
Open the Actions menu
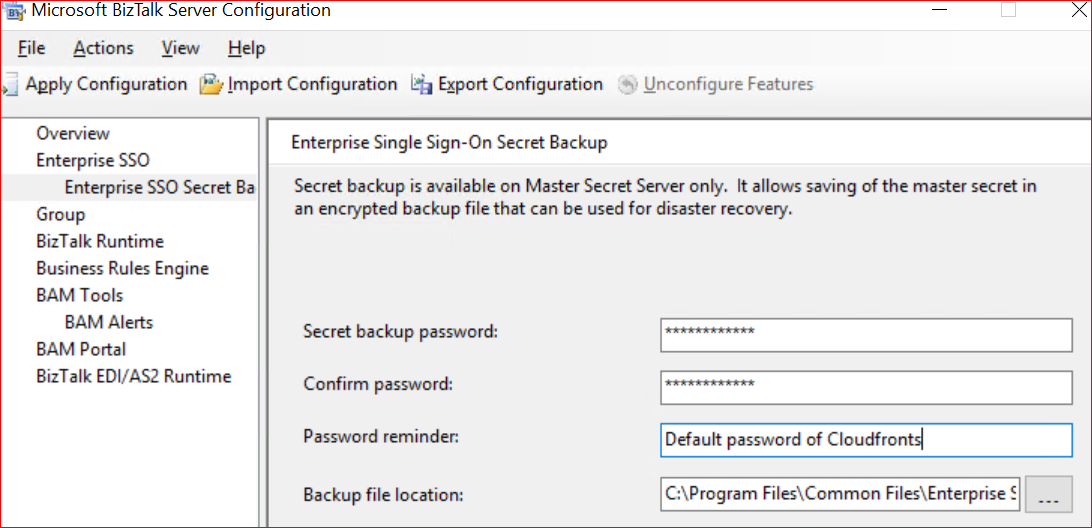[103, 48]
